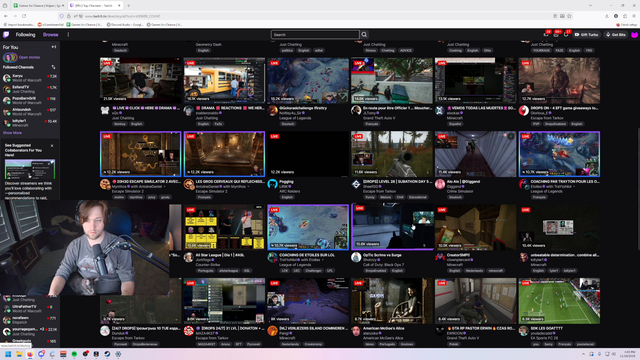Open the Windows Start menu
The height and width of the screenshot is (360, 640).
8,354
